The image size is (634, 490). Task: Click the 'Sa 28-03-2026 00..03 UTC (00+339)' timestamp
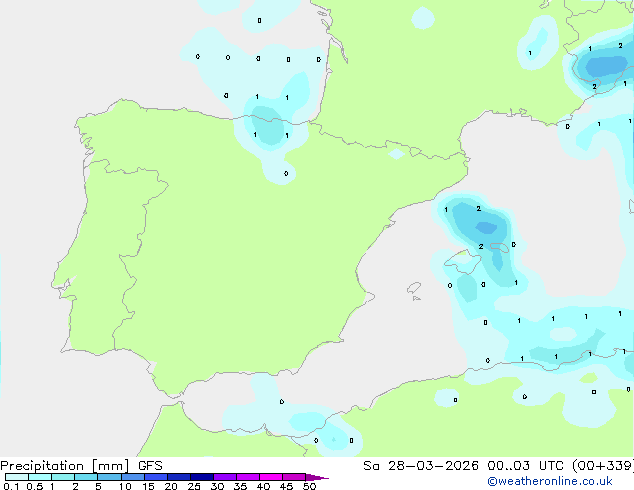point(498,466)
